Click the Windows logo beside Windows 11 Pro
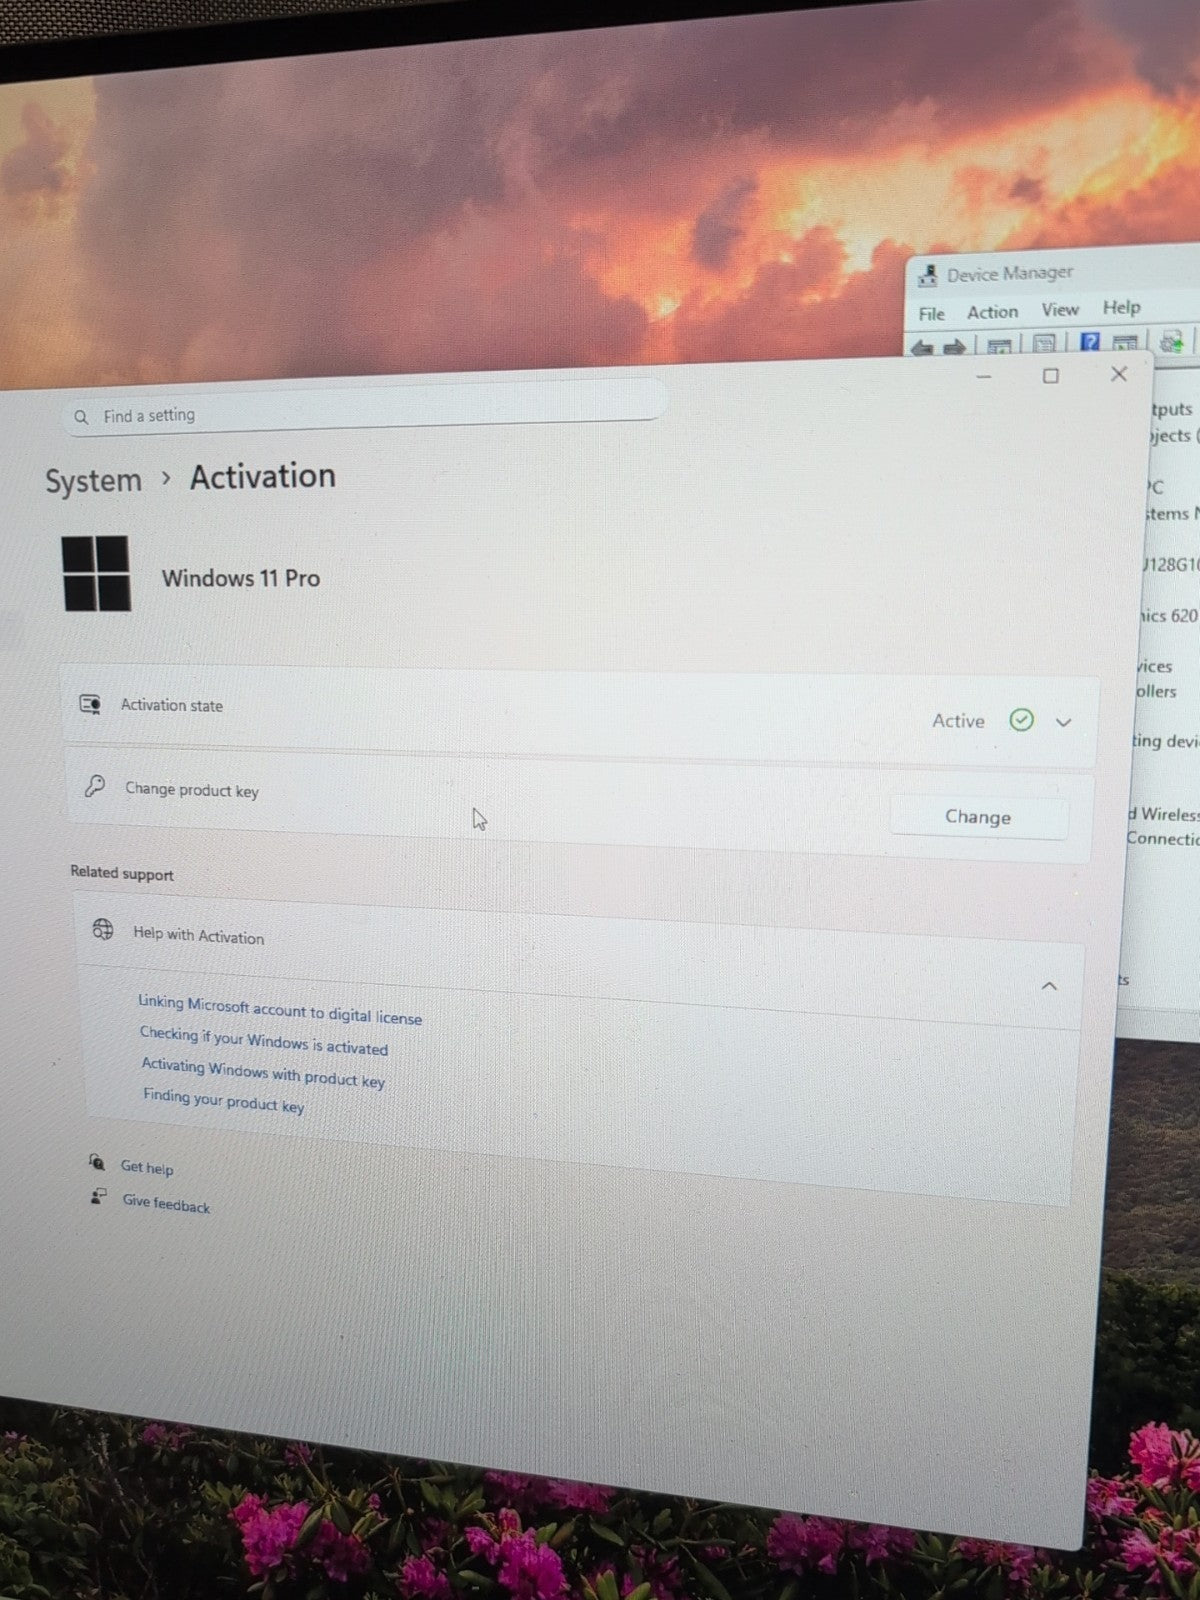The width and height of the screenshot is (1200, 1600). tap(96, 573)
